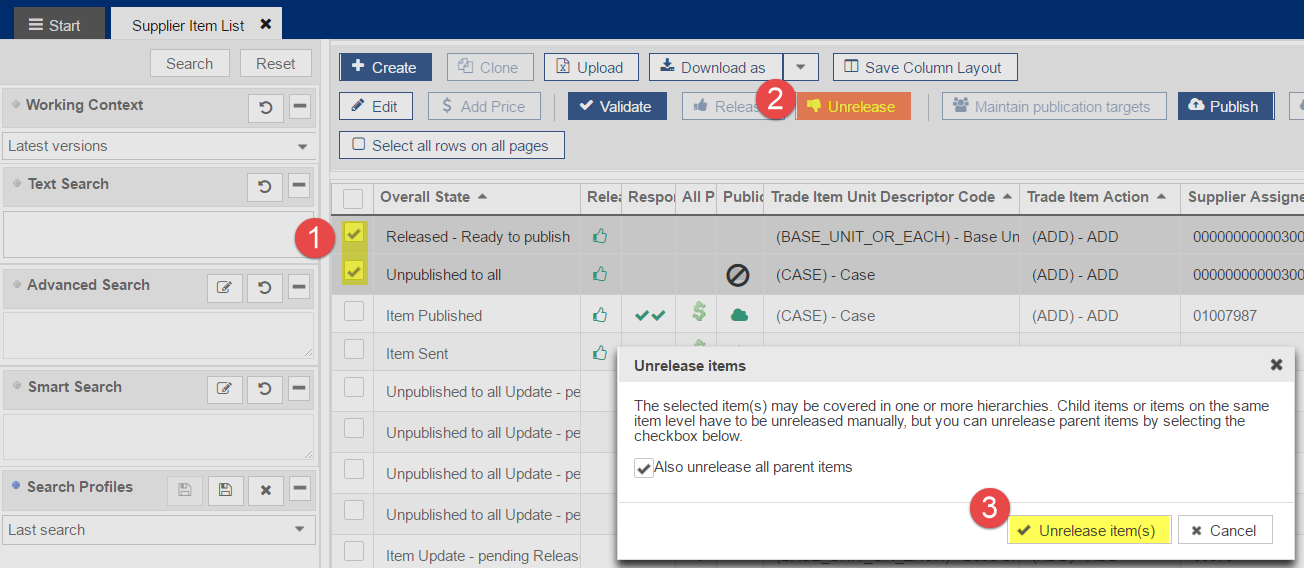Collapse the Text Search section

click(299, 186)
